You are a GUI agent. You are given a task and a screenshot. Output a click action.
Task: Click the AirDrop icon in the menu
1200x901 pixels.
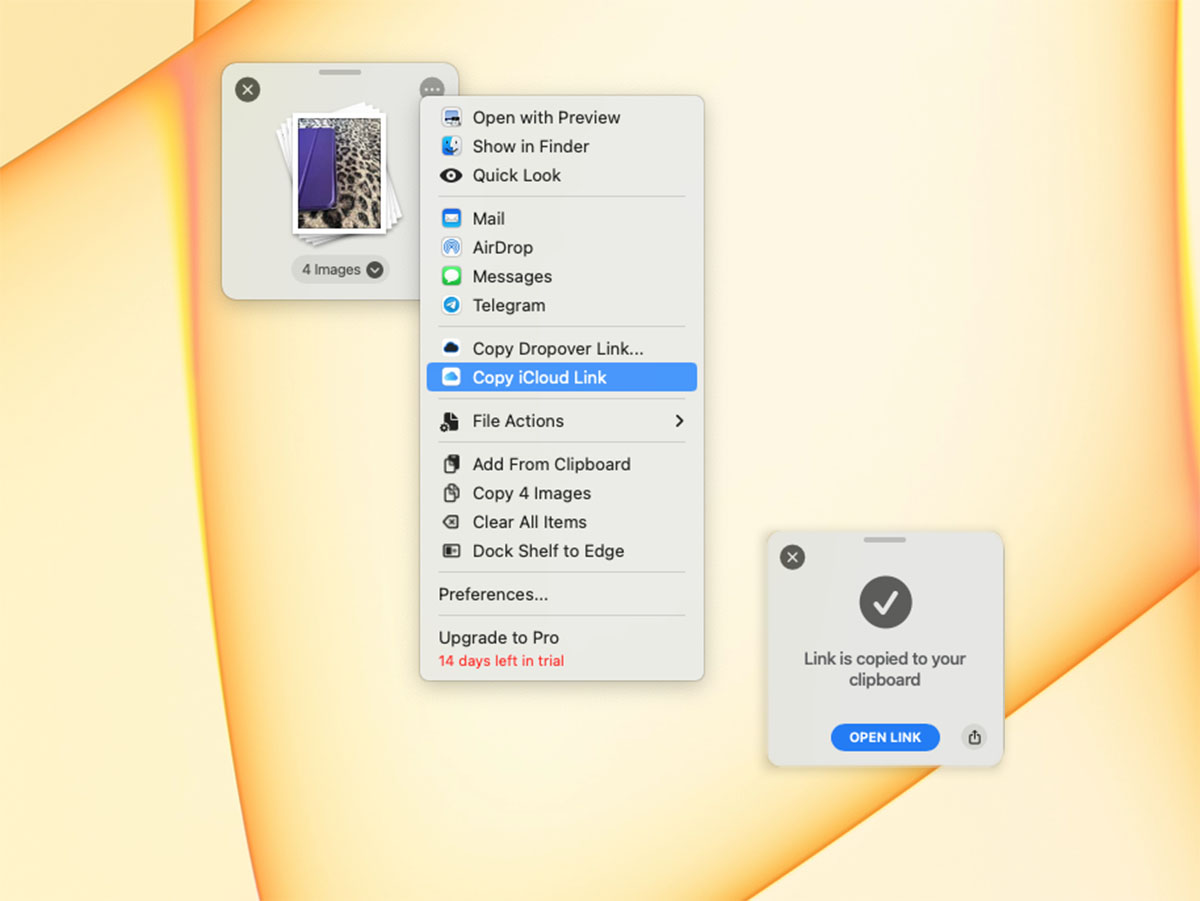click(x=451, y=248)
